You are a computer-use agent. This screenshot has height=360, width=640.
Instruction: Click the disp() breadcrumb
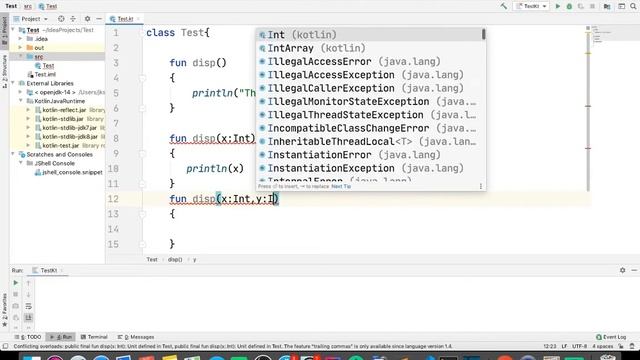[x=175, y=260]
